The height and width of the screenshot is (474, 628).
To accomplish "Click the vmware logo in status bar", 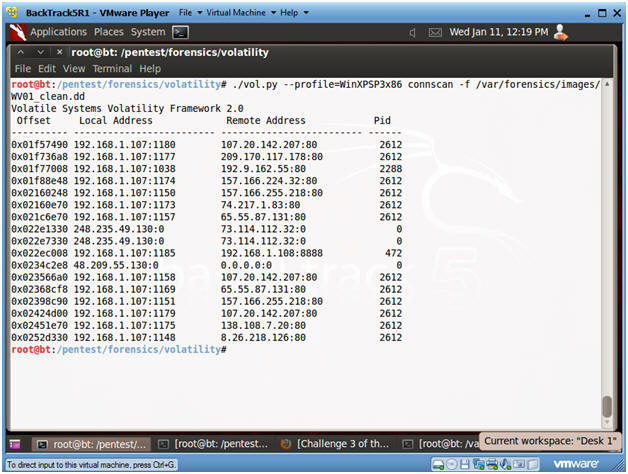I will coord(576,464).
